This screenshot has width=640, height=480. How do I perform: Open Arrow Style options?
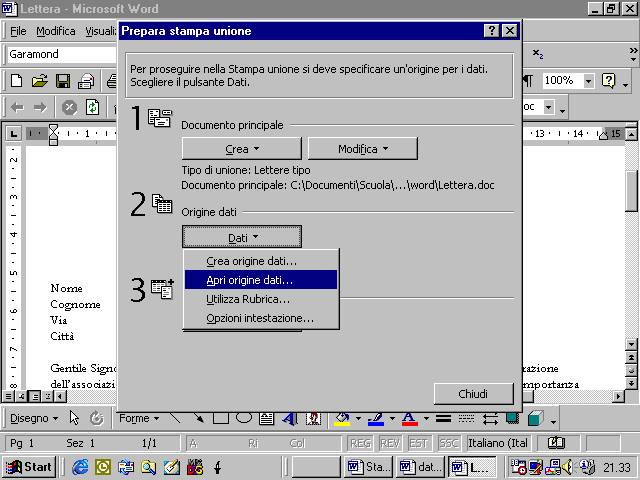pyautogui.click(x=490, y=418)
